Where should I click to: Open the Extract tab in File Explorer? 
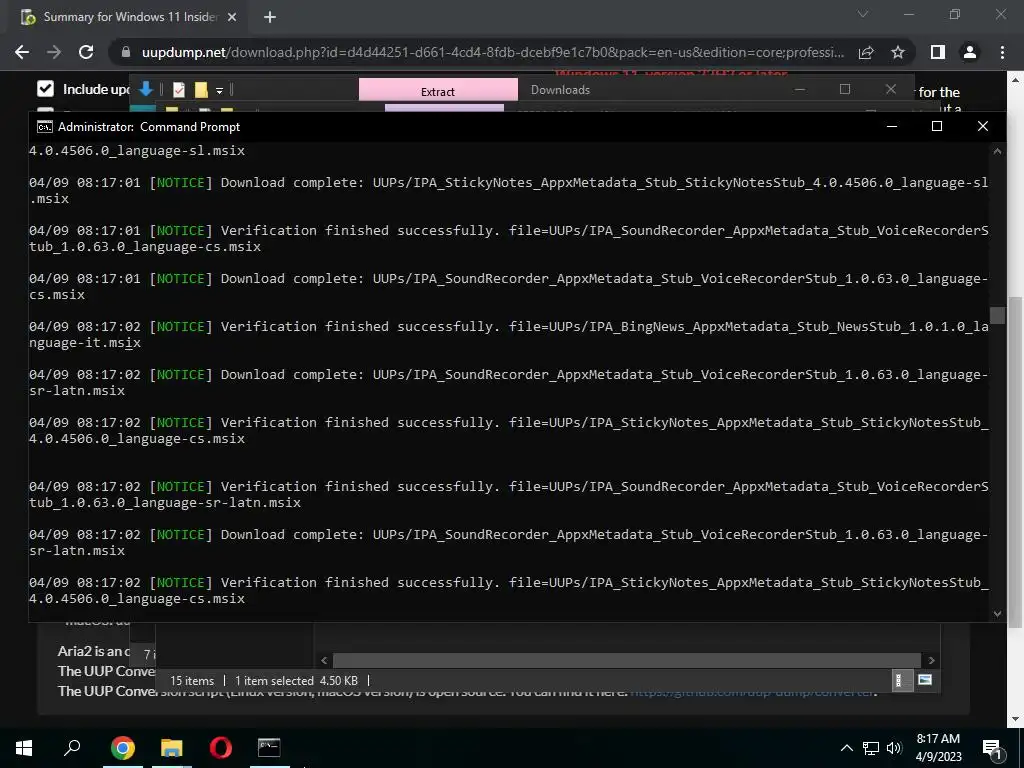pyautogui.click(x=438, y=91)
